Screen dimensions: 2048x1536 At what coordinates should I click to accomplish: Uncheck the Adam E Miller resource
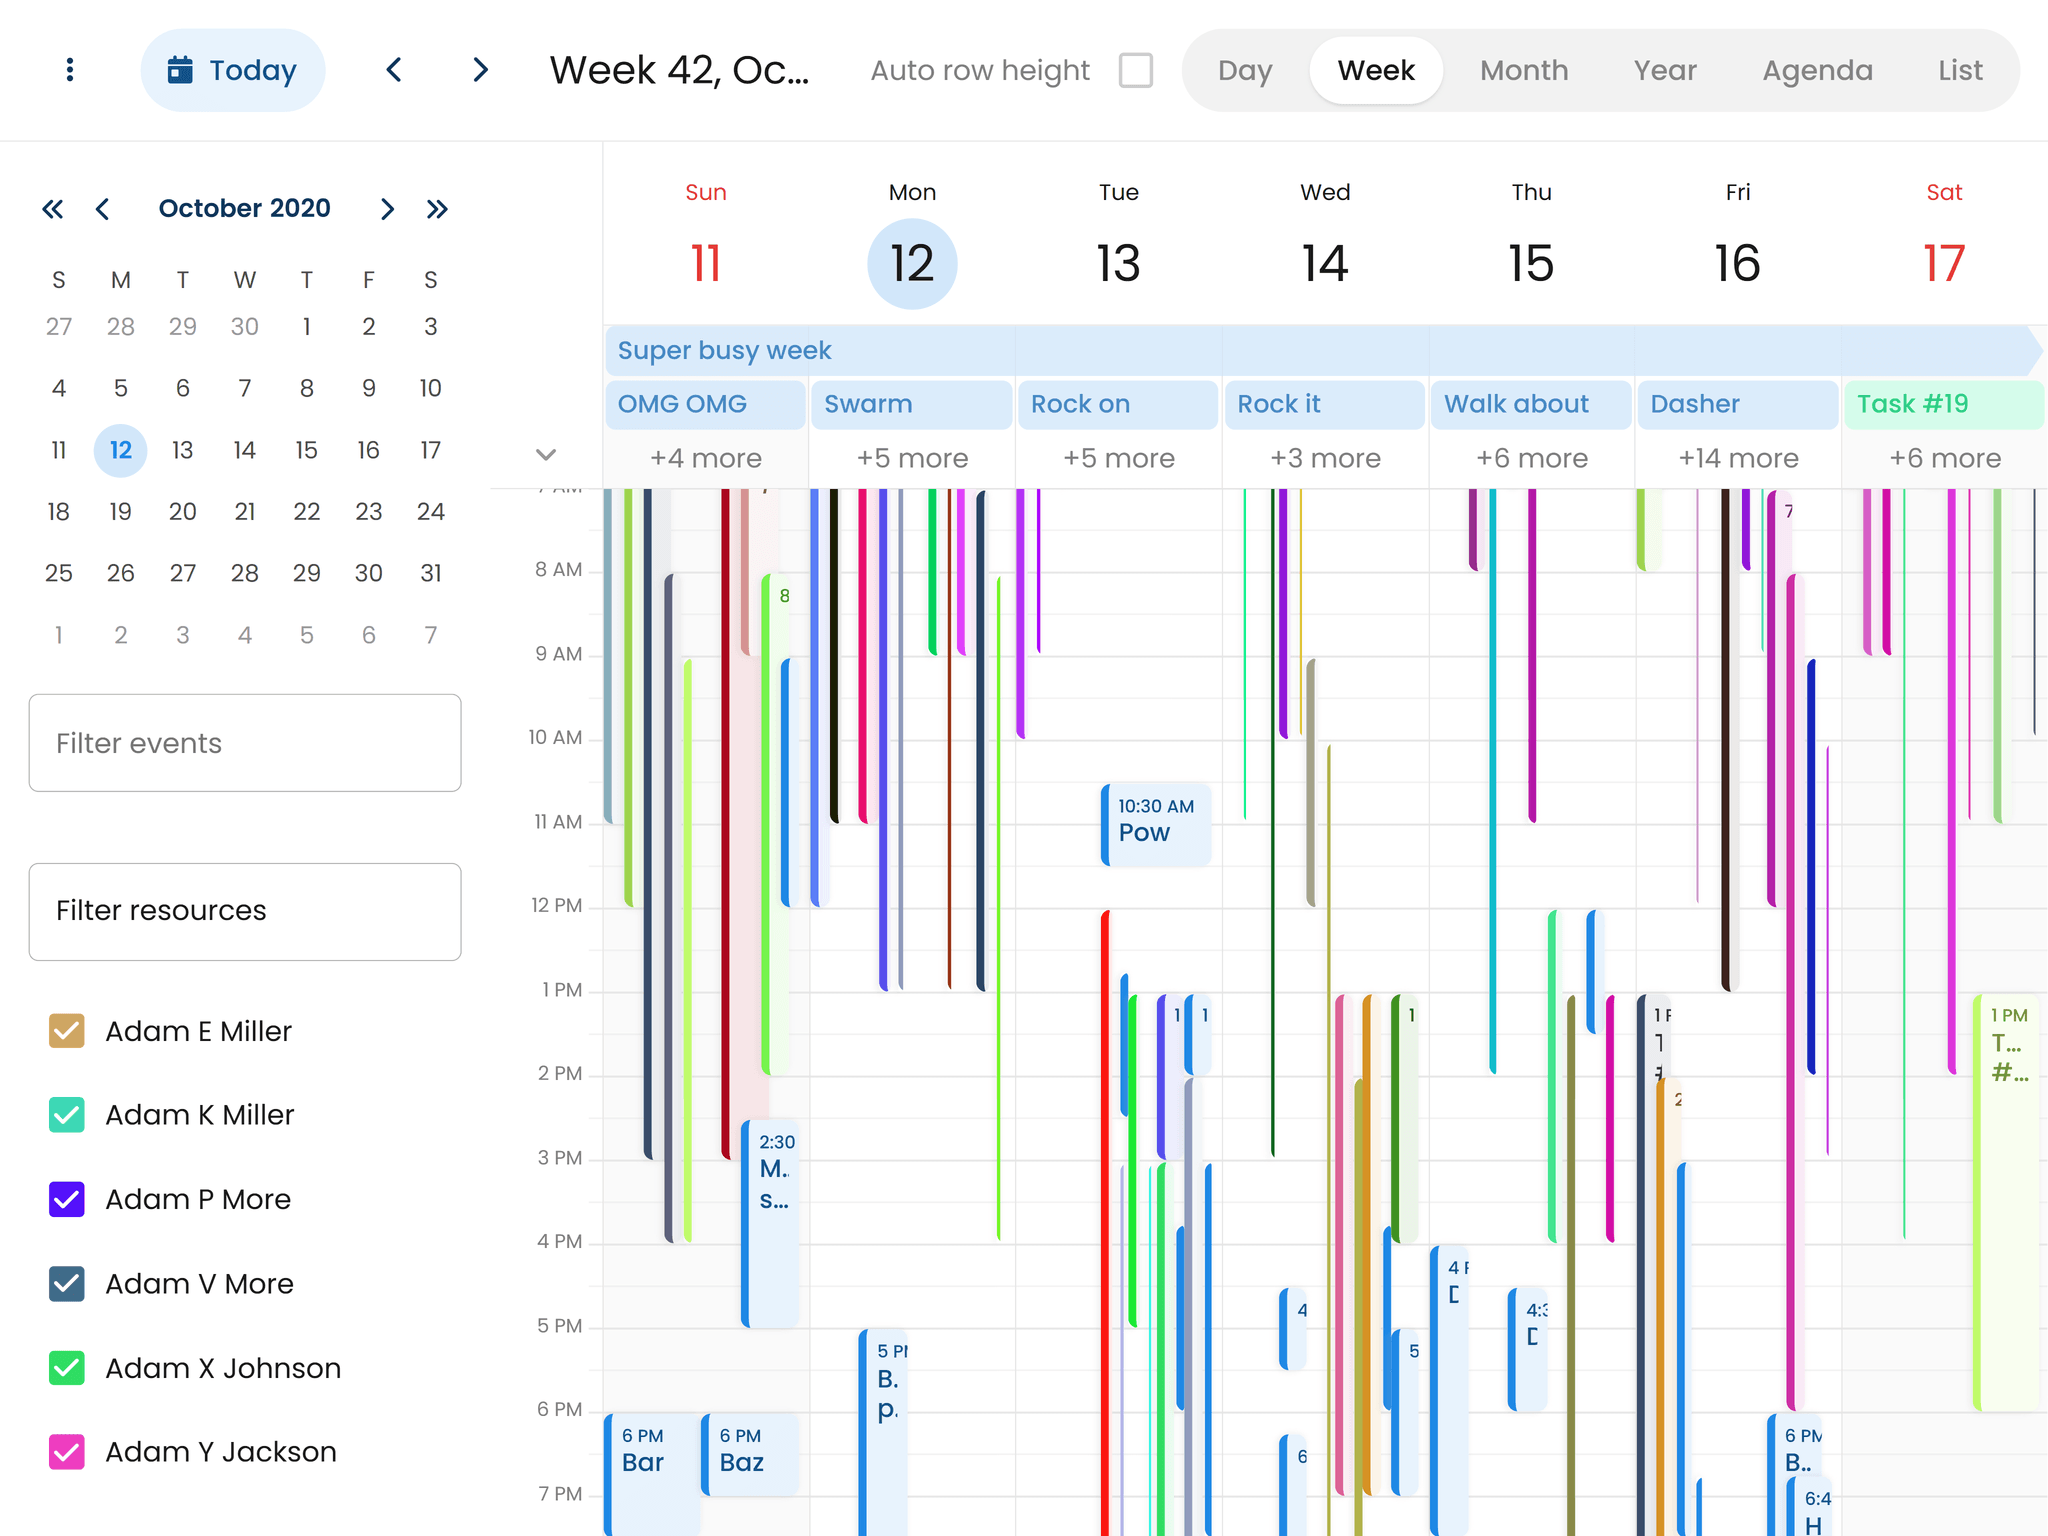(x=66, y=1031)
